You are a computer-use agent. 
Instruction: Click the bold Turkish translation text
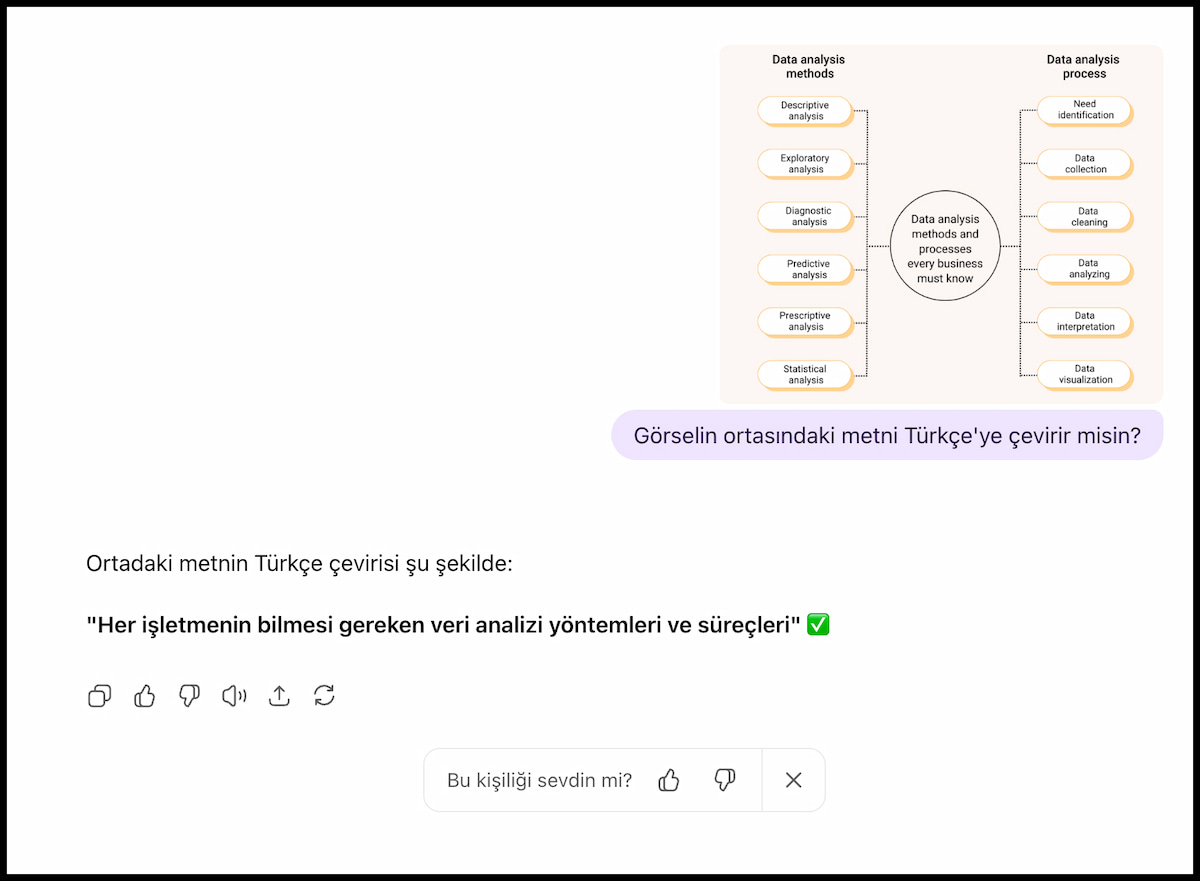point(445,625)
